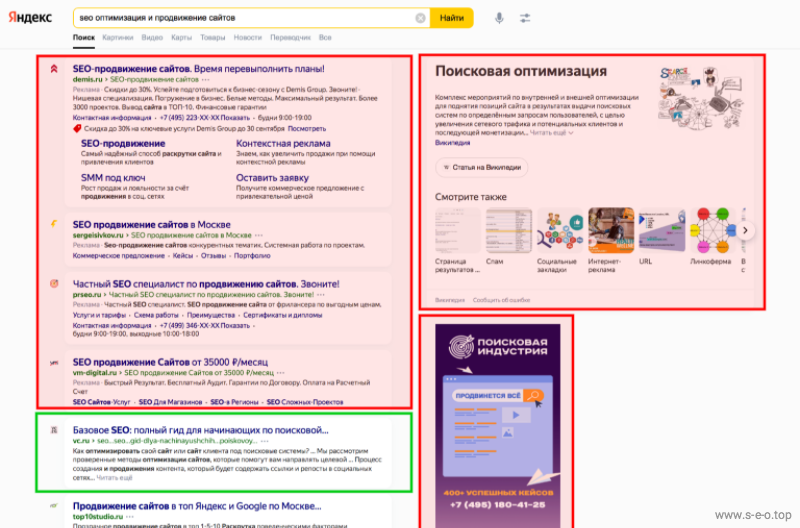Viewport: 800px width, 528px height.
Task: Click the prseo.ru favicon
Action: coord(54,284)
